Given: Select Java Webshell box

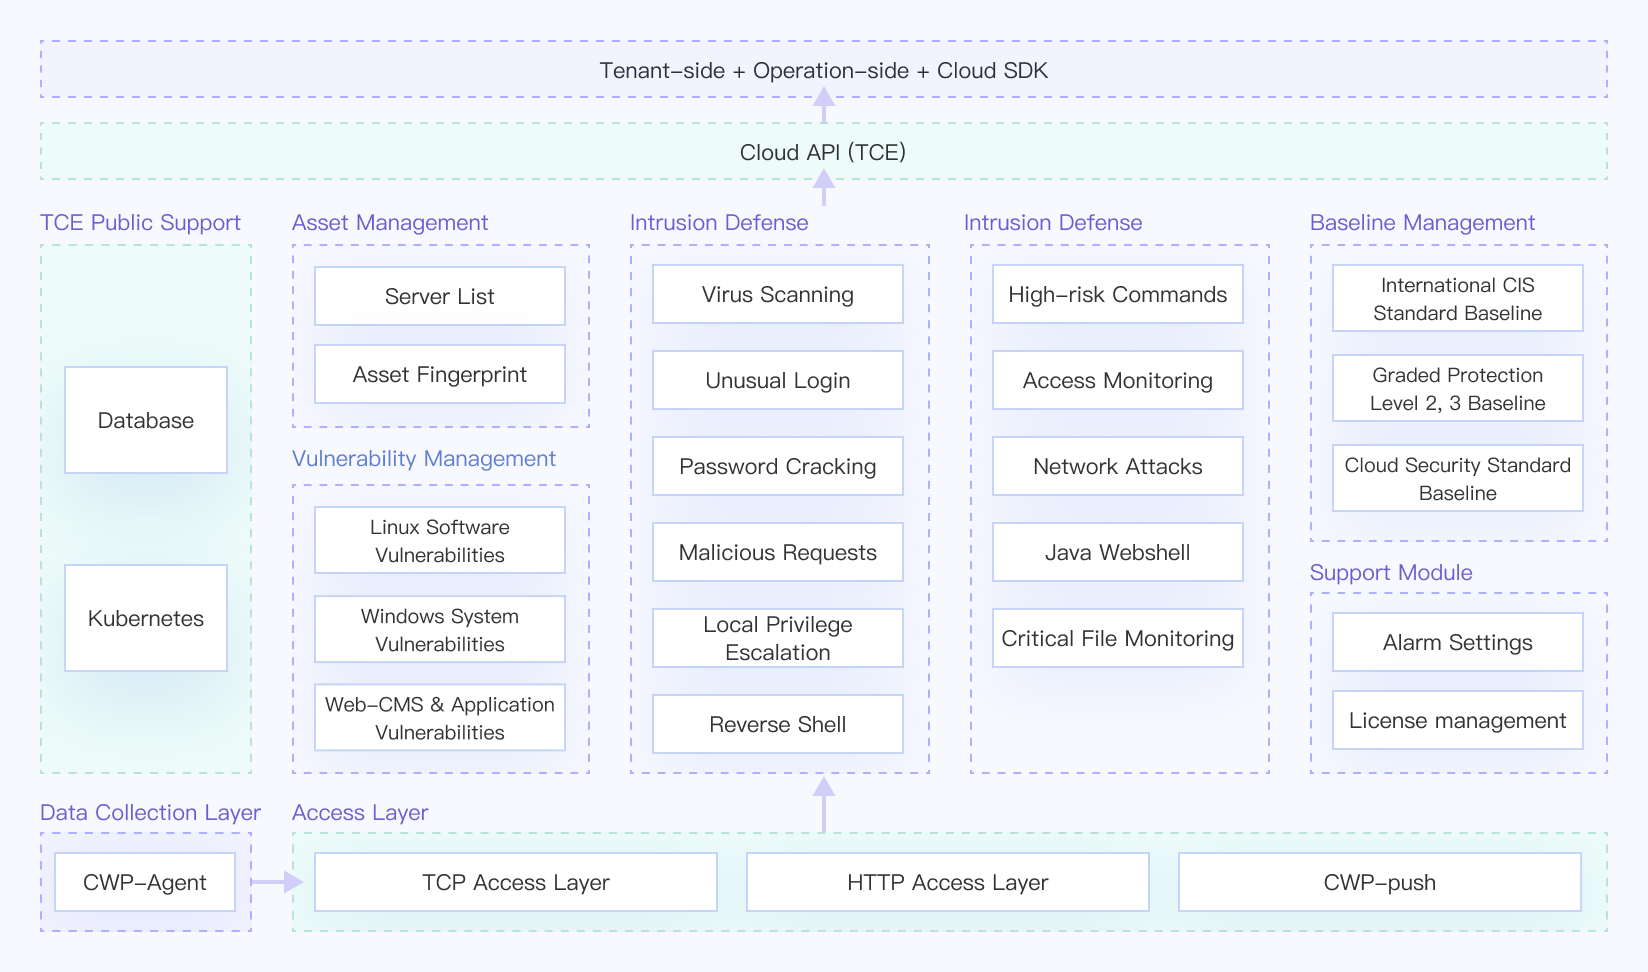Looking at the screenshot, I should [x=1118, y=552].
